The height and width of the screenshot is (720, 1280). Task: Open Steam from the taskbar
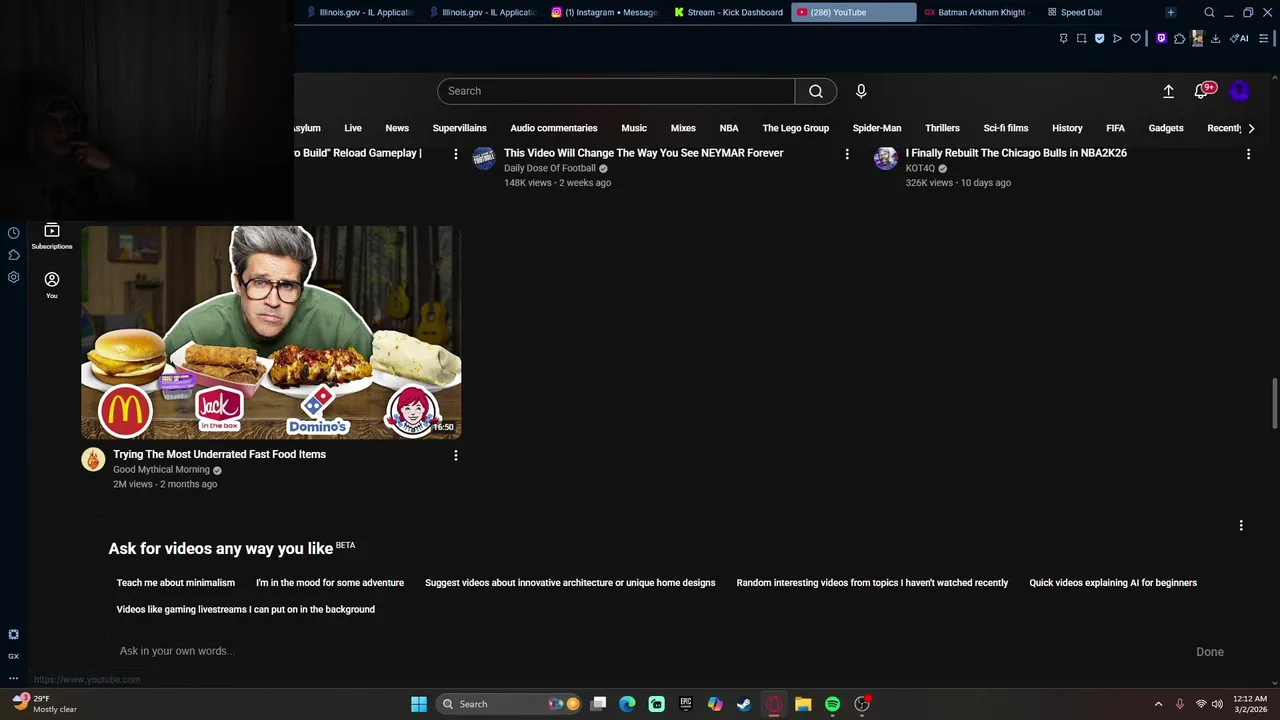(744, 704)
